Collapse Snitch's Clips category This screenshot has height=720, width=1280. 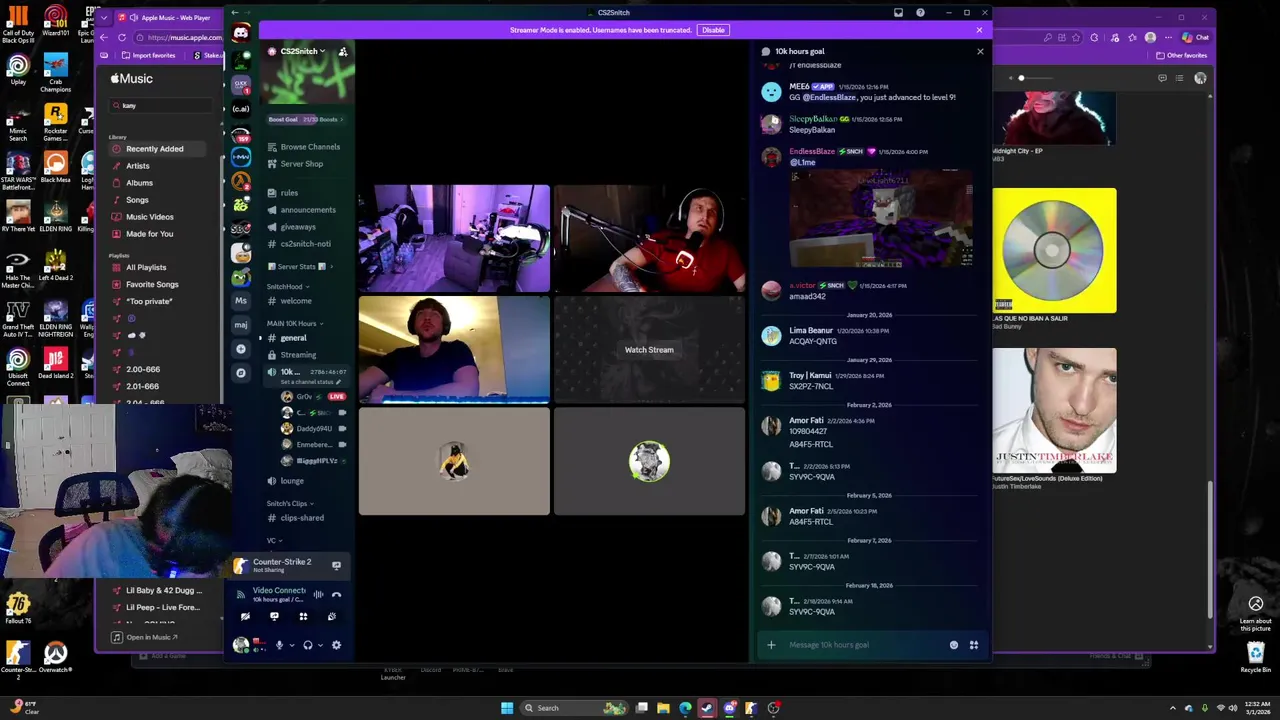pyautogui.click(x=289, y=503)
